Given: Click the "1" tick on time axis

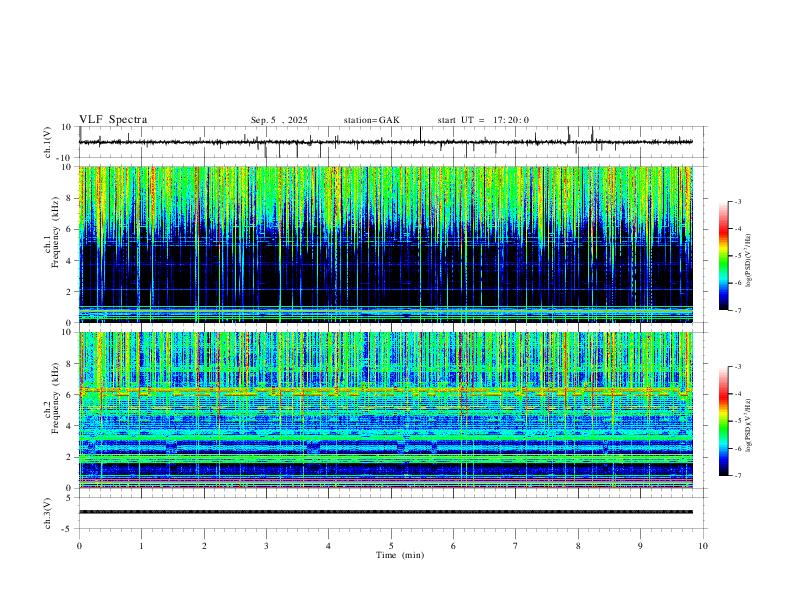Looking at the screenshot, I should 141,546.
